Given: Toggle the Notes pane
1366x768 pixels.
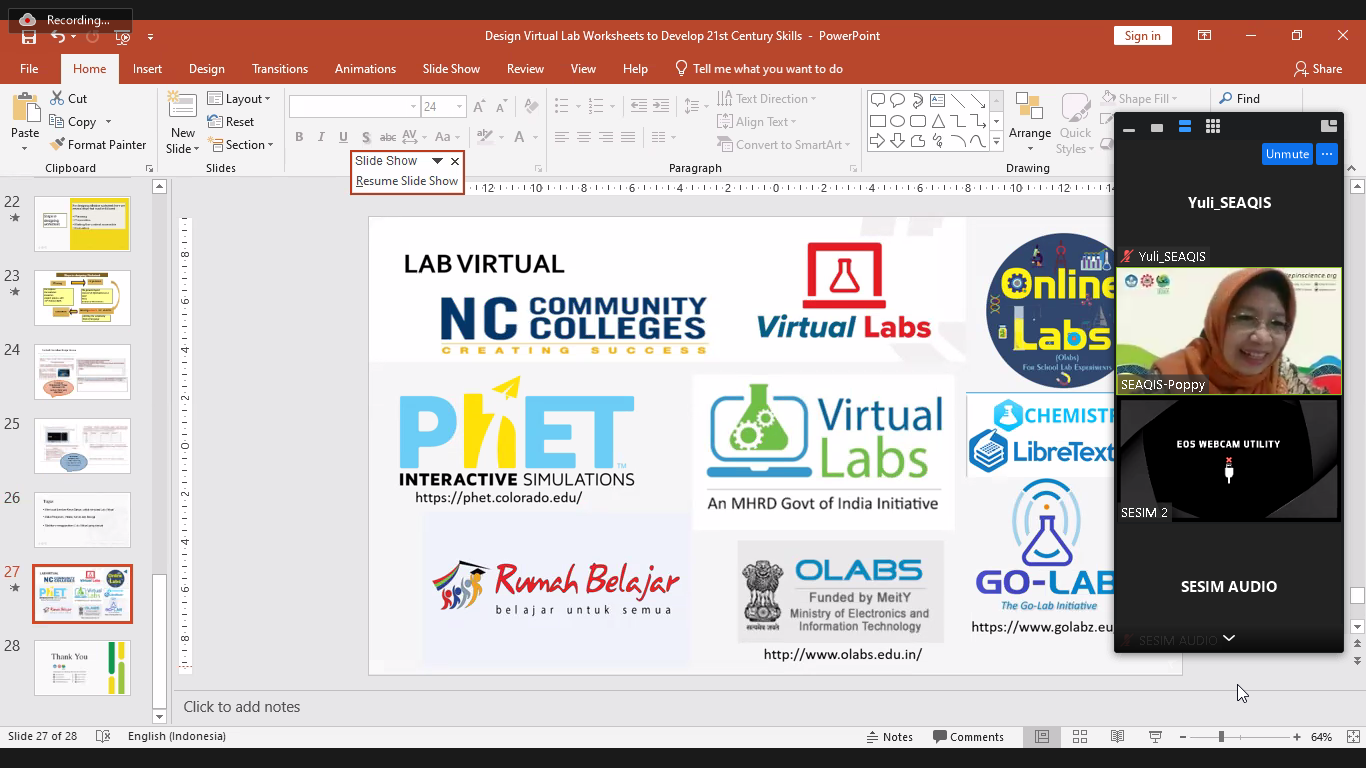Looking at the screenshot, I should 889,737.
